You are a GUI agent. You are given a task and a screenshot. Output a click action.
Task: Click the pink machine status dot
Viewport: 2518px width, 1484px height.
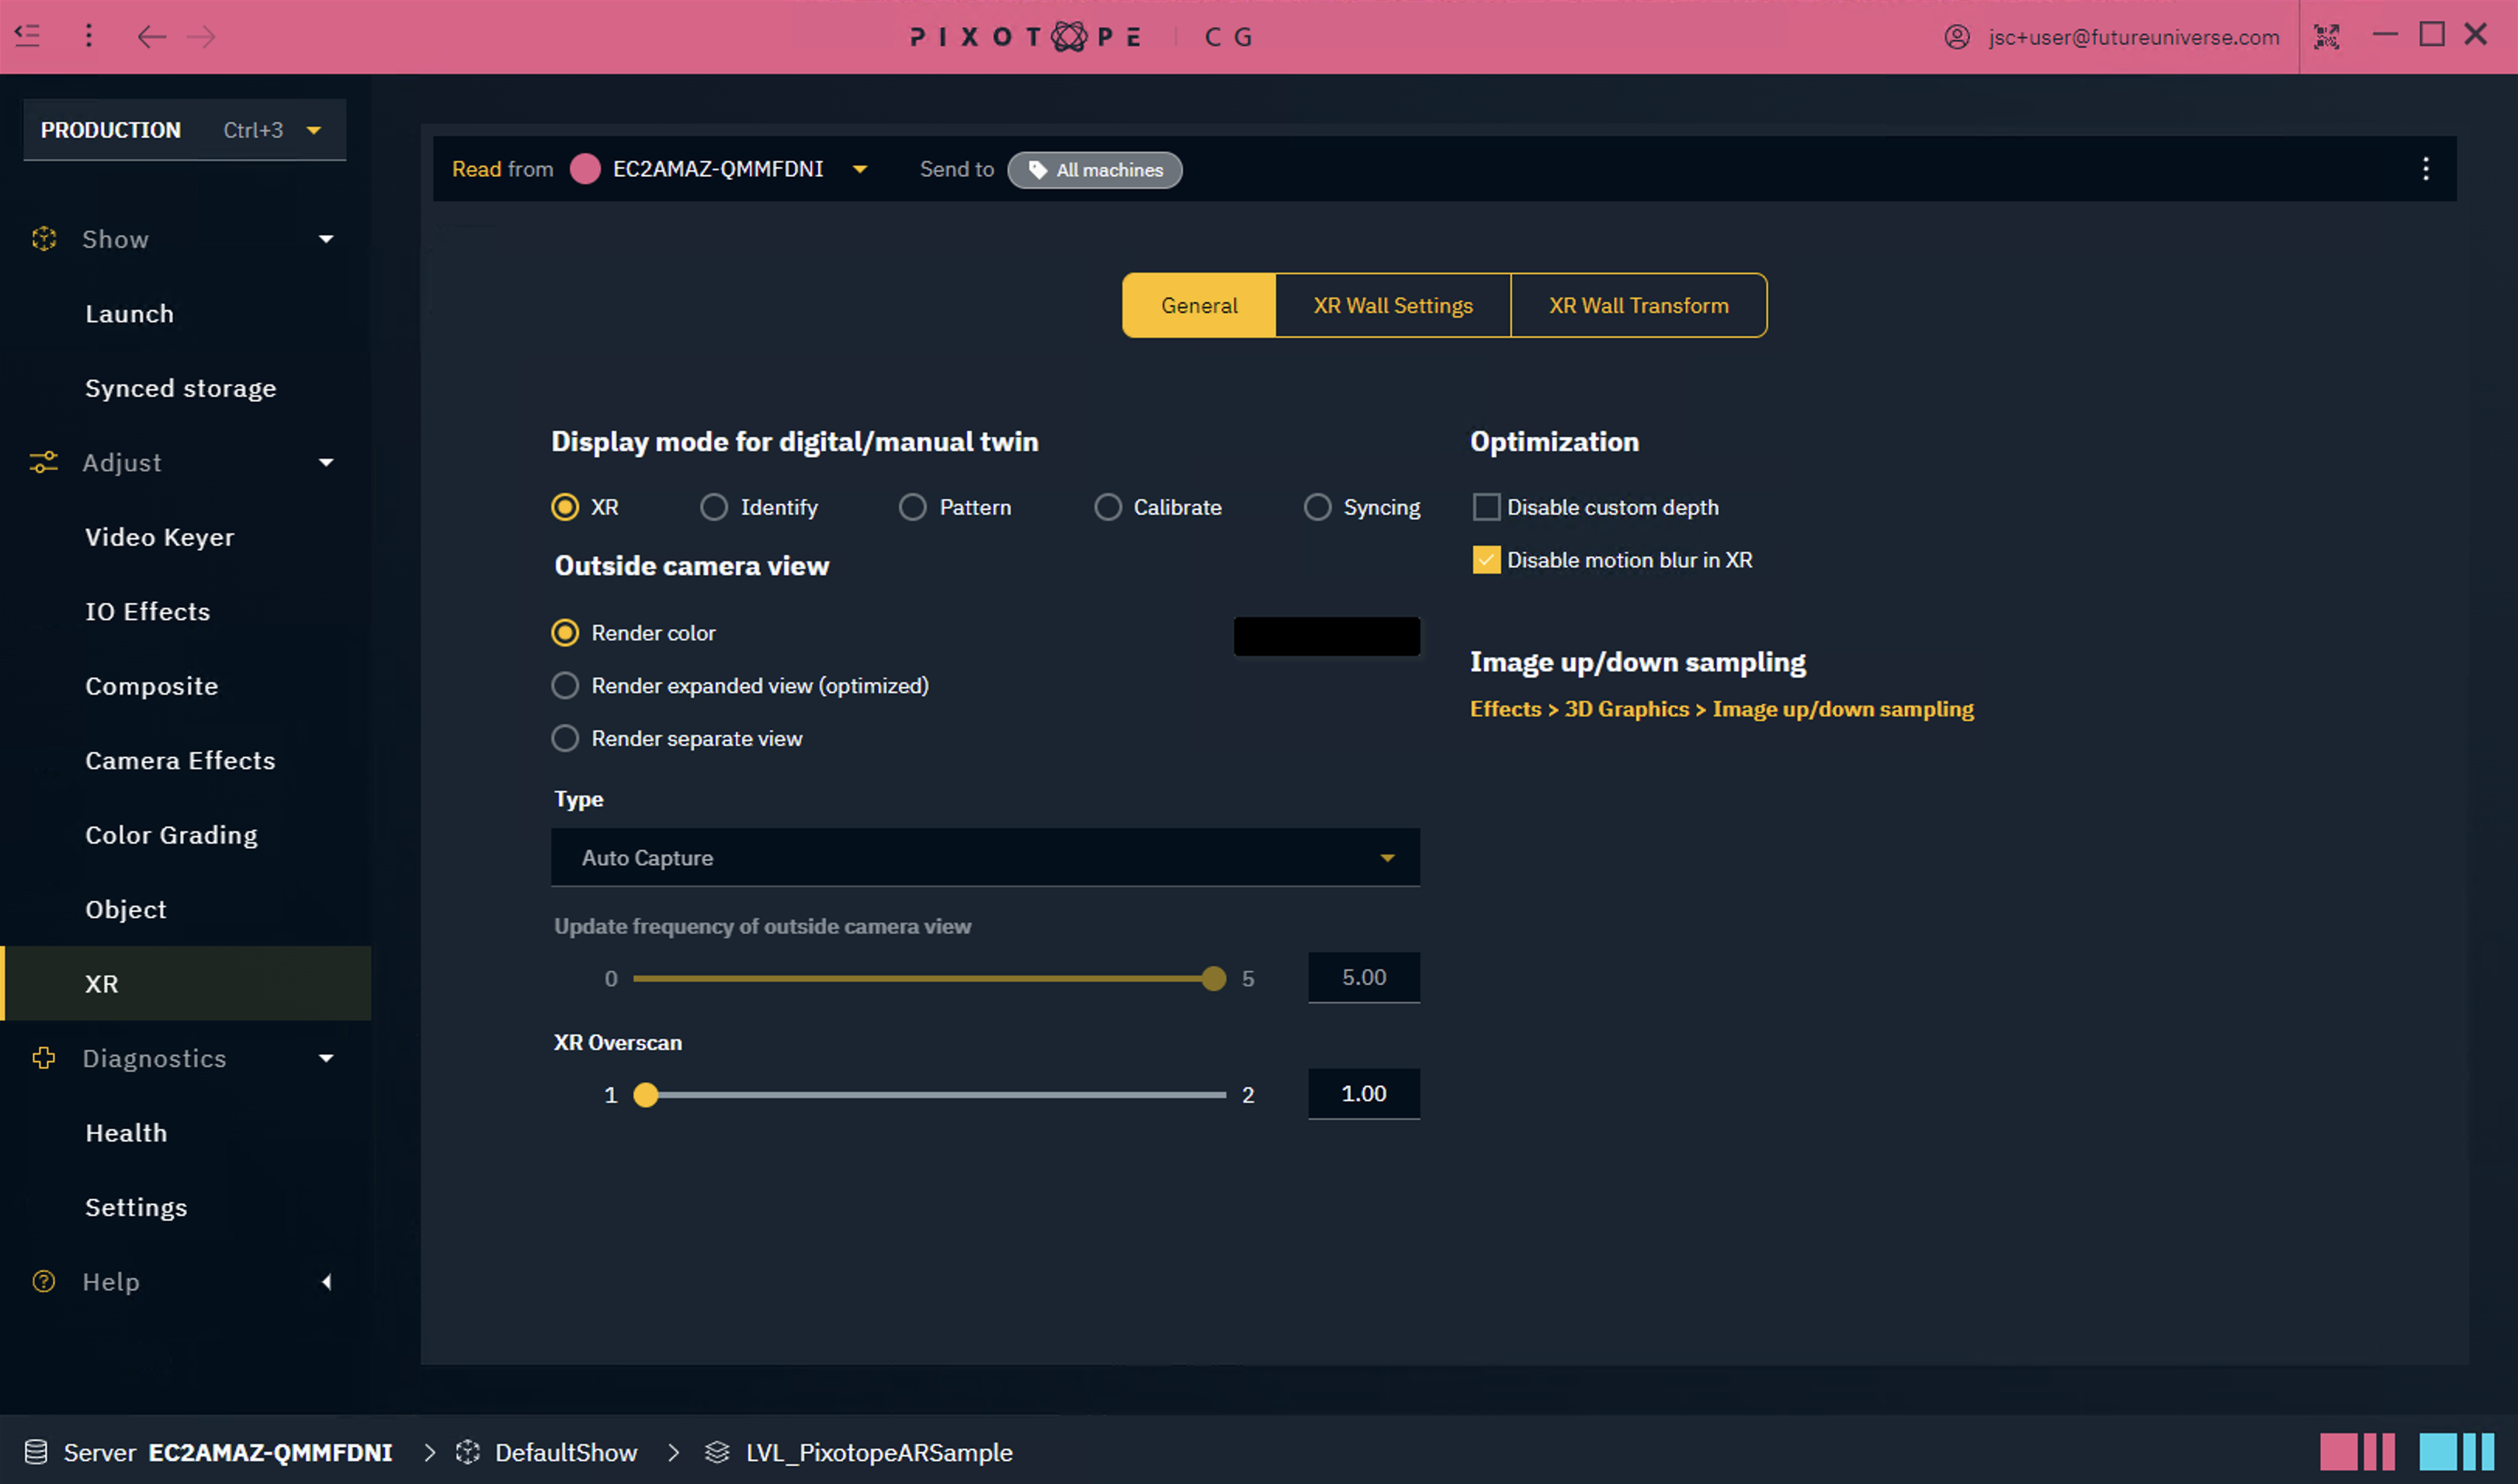tap(585, 169)
